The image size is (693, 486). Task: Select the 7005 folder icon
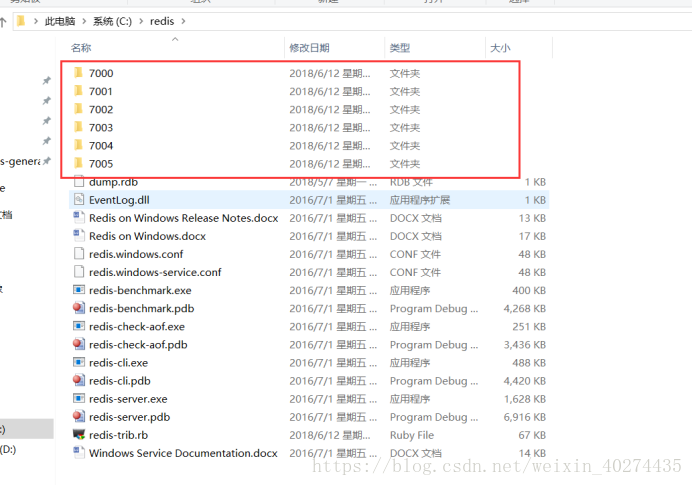click(79, 163)
